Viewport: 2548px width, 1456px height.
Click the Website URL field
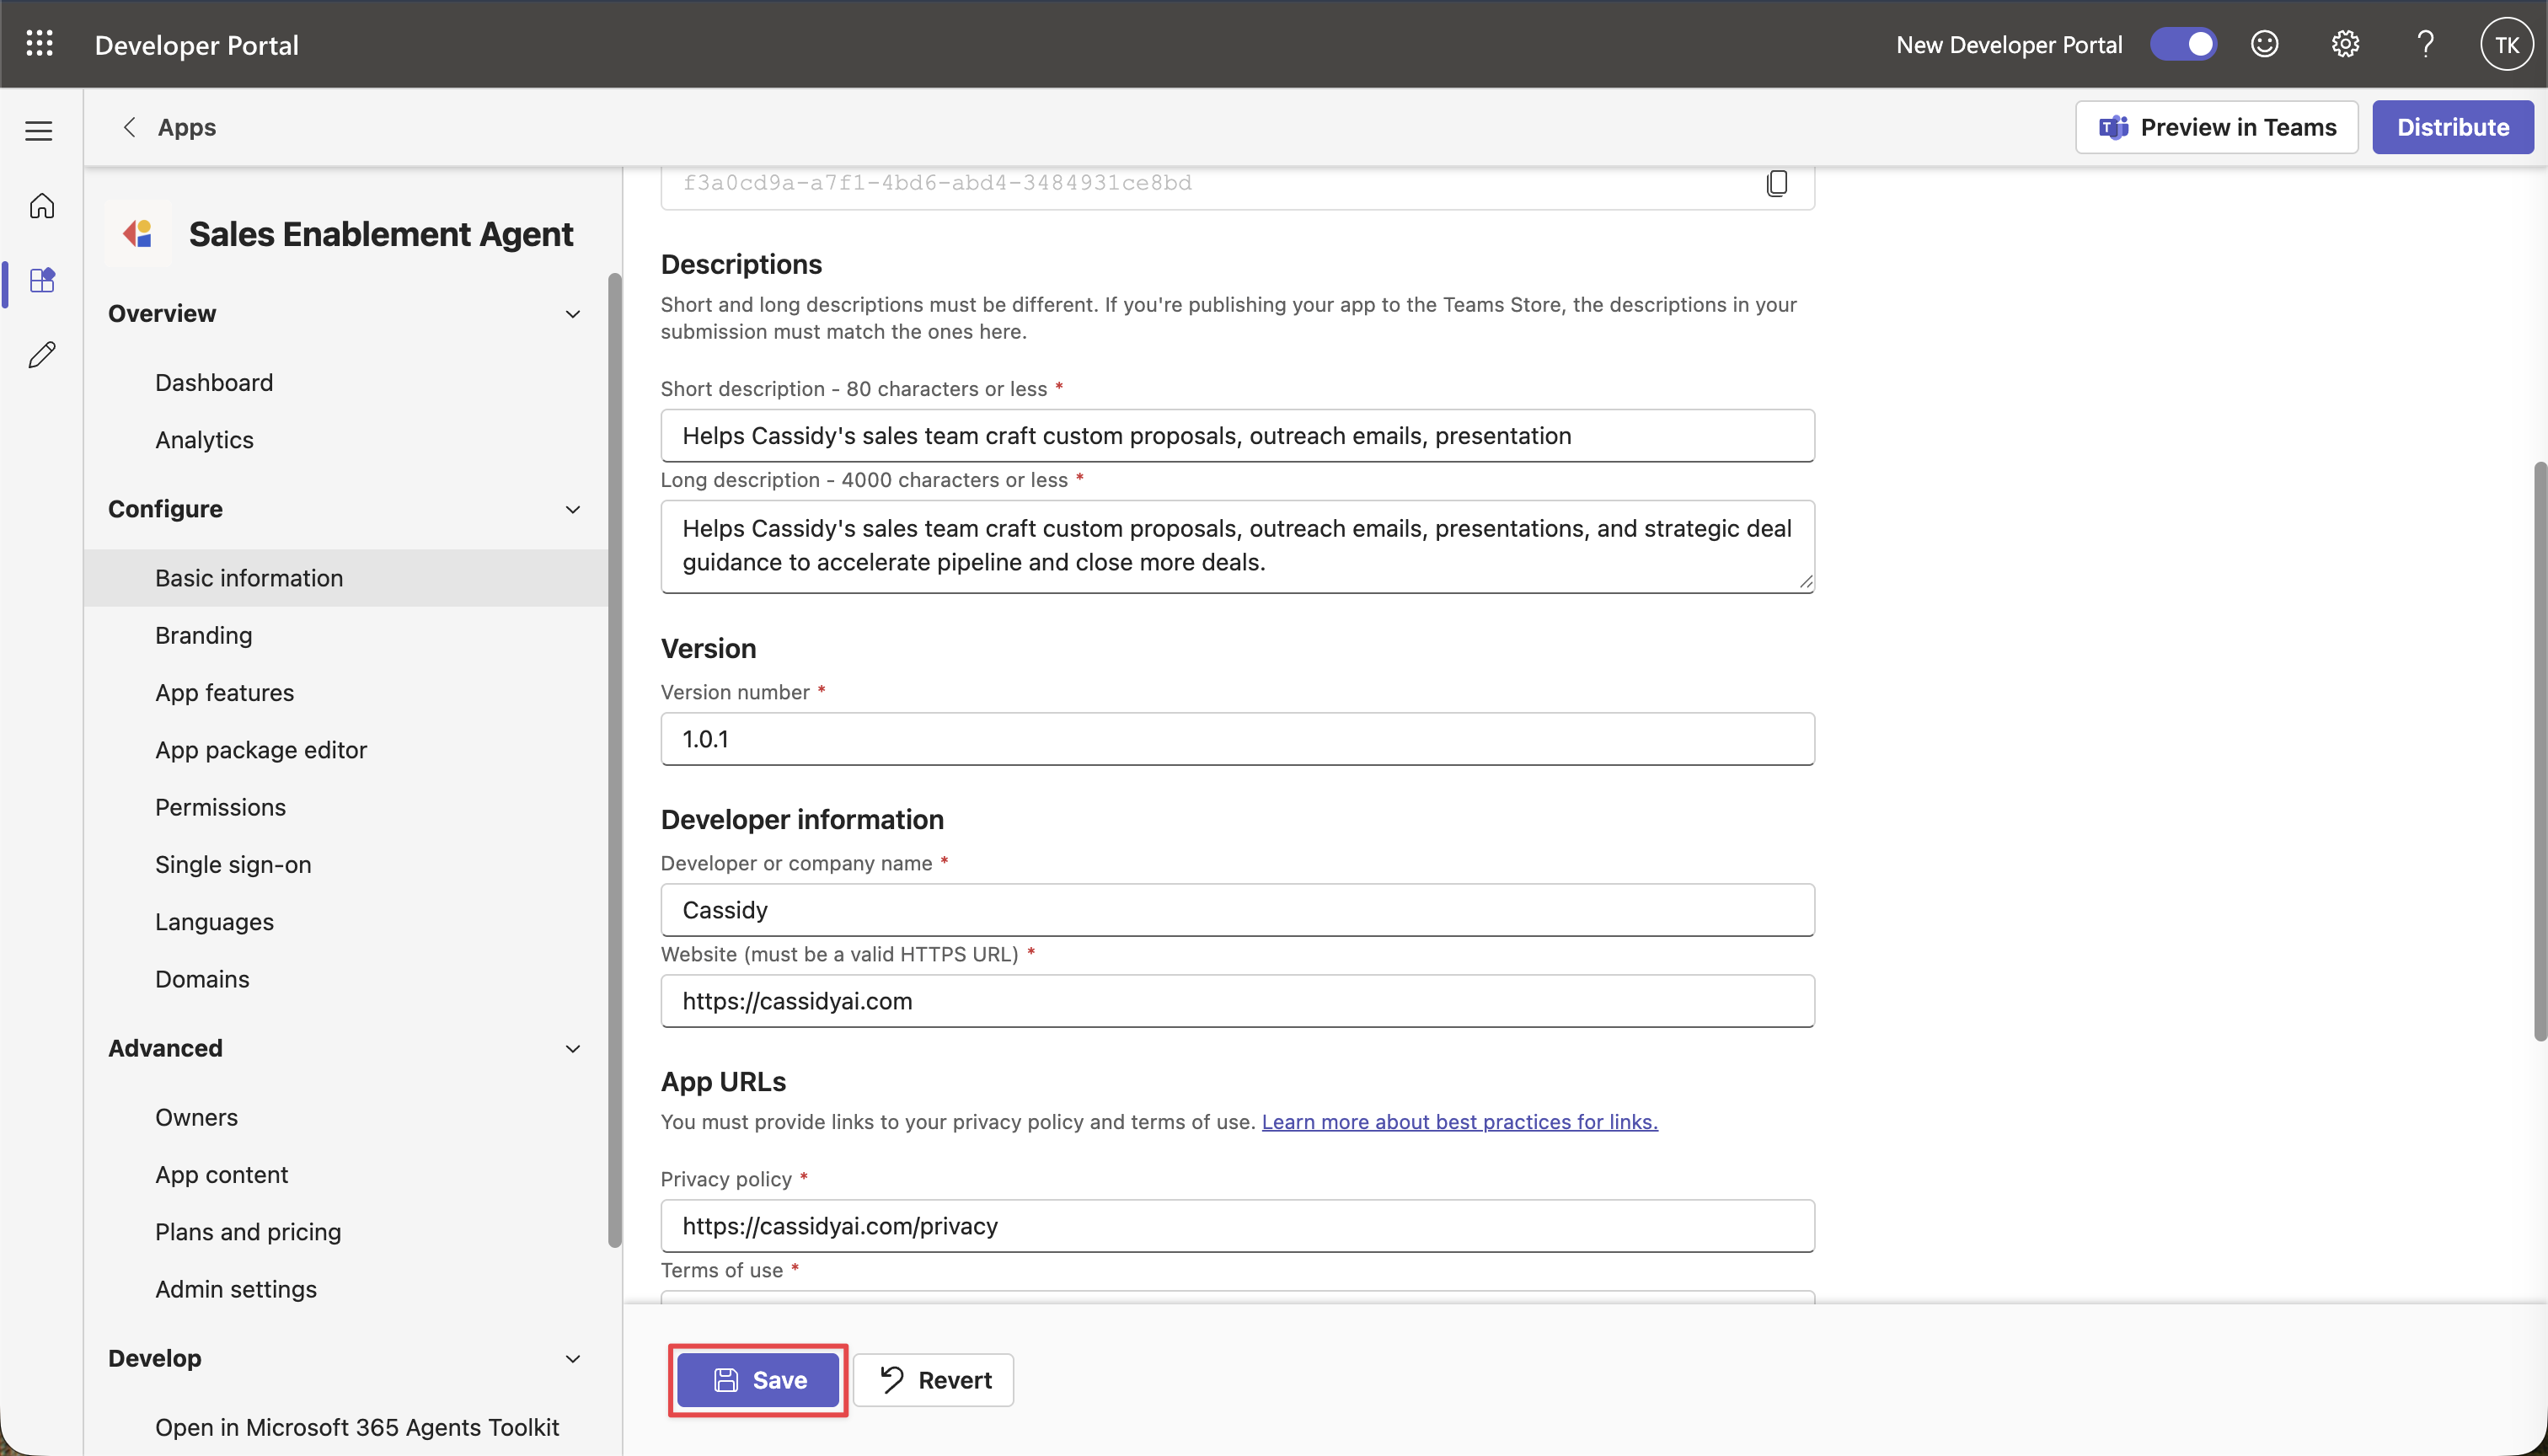[x=1237, y=1001]
